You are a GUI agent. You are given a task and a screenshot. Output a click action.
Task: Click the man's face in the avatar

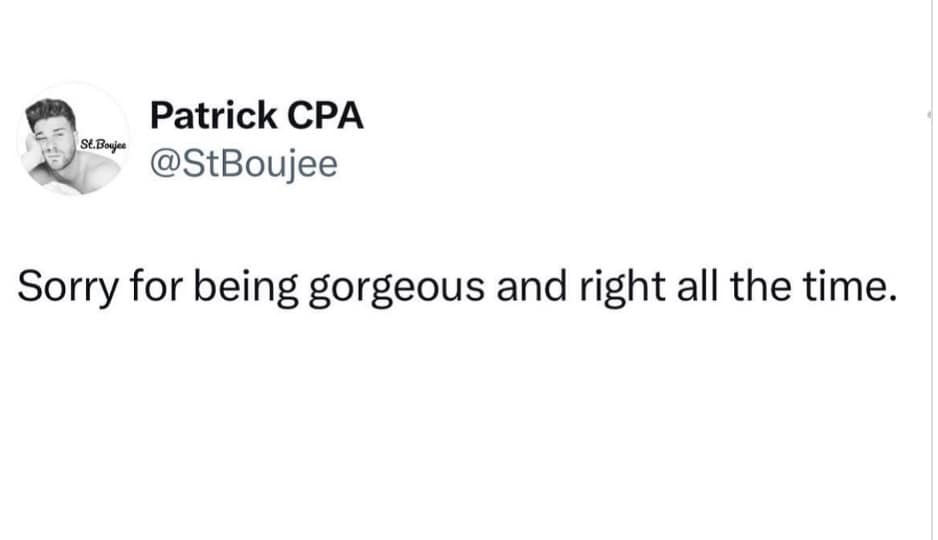click(54, 126)
